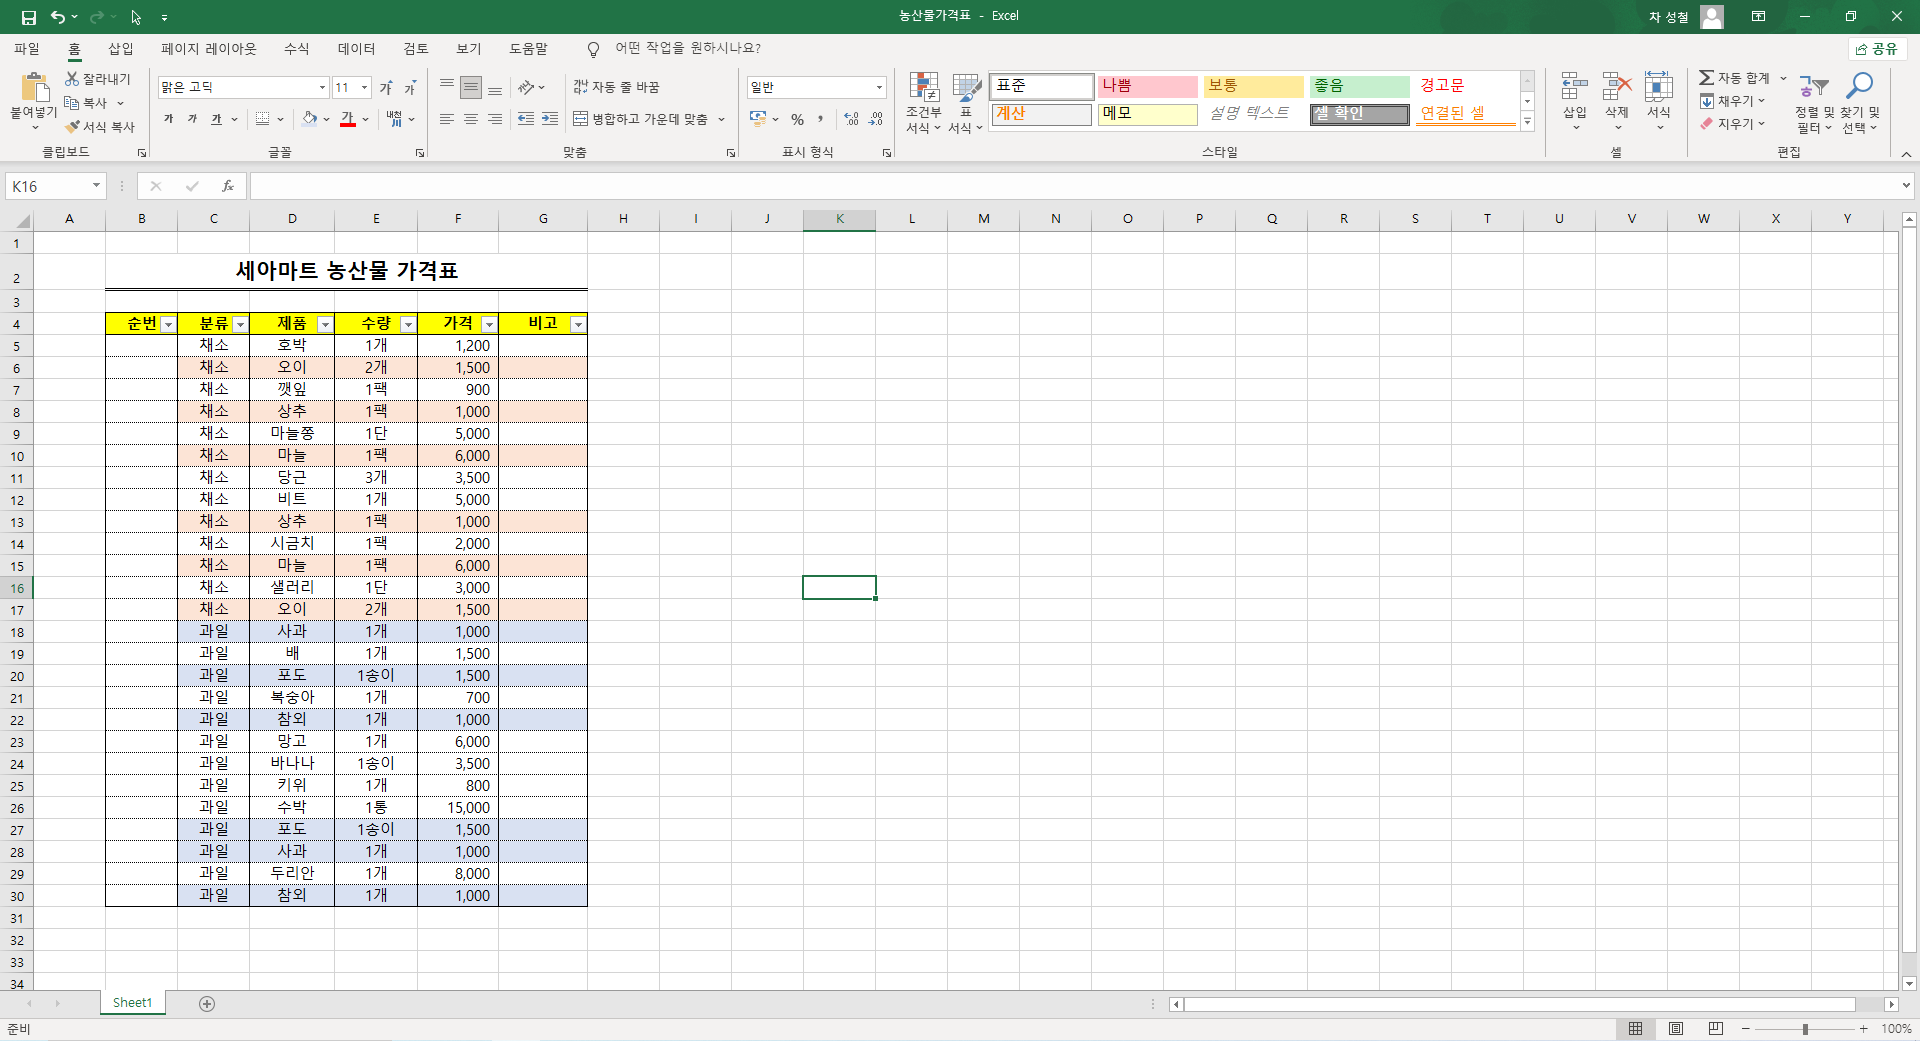Toggle bottom vertical alignment

495,88
